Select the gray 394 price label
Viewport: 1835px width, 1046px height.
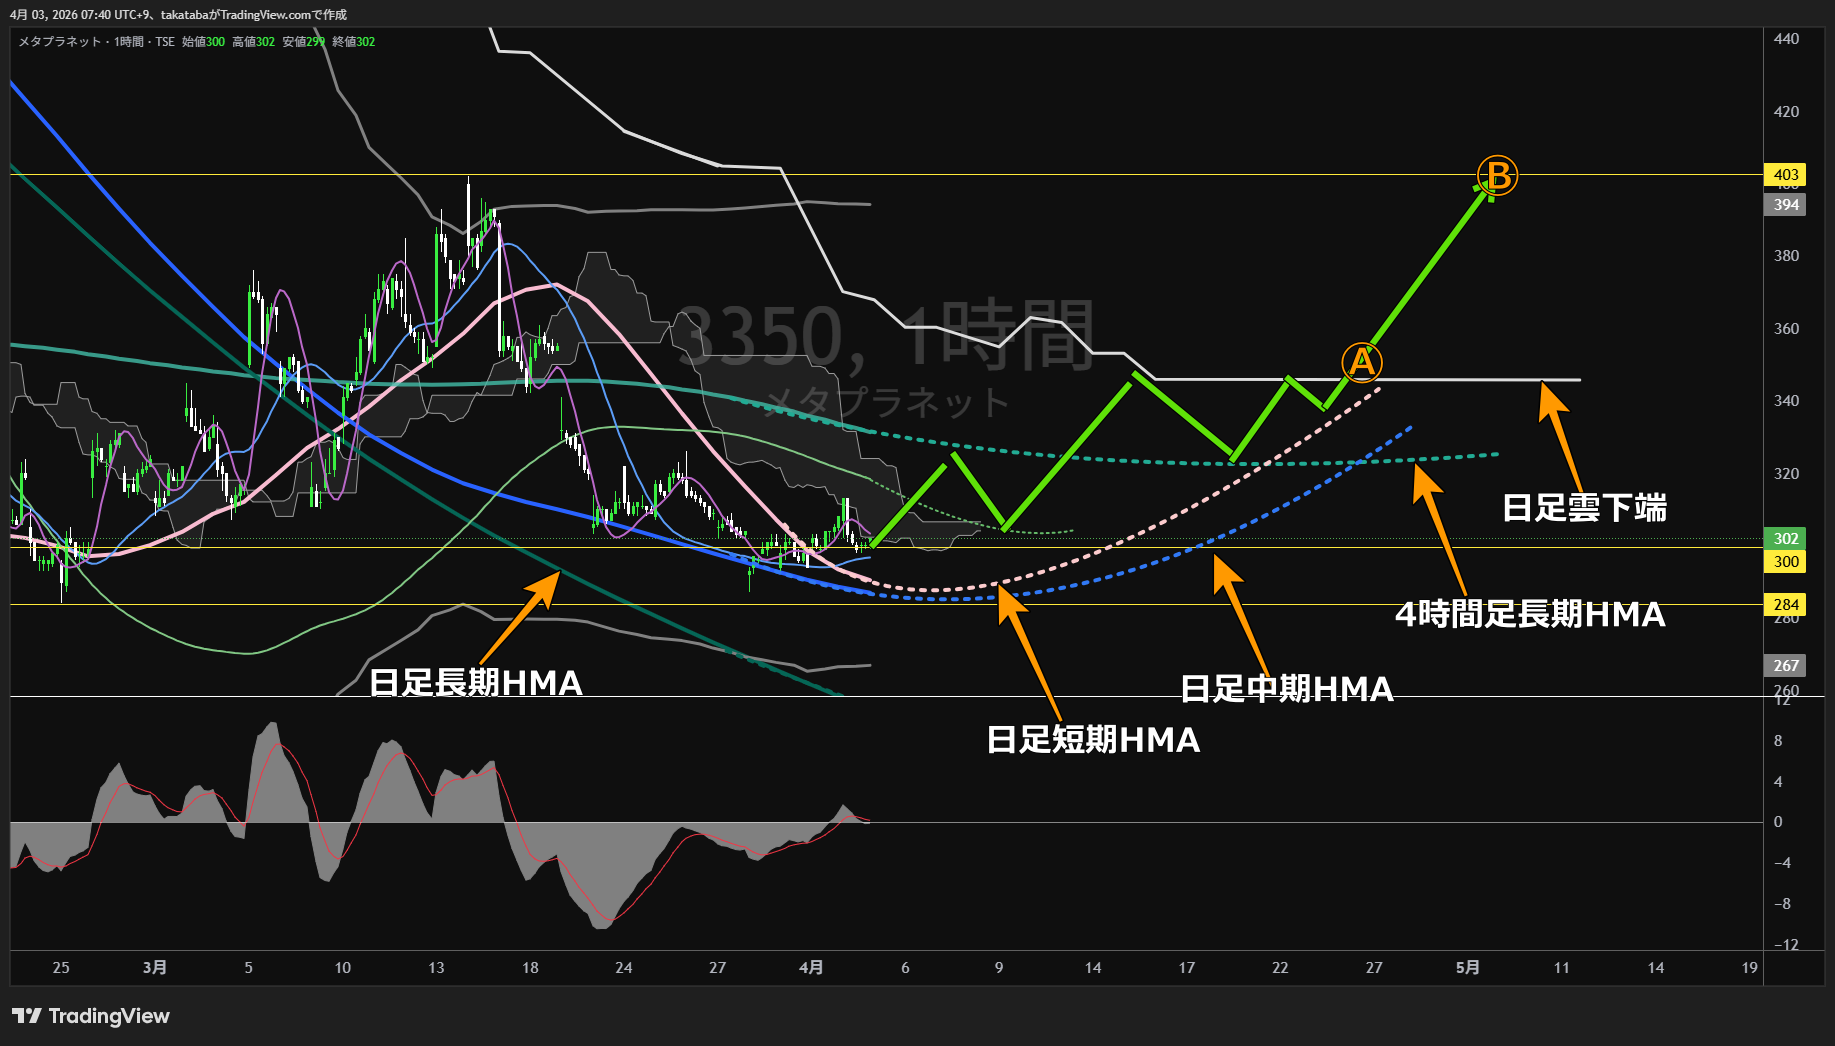pos(1786,205)
